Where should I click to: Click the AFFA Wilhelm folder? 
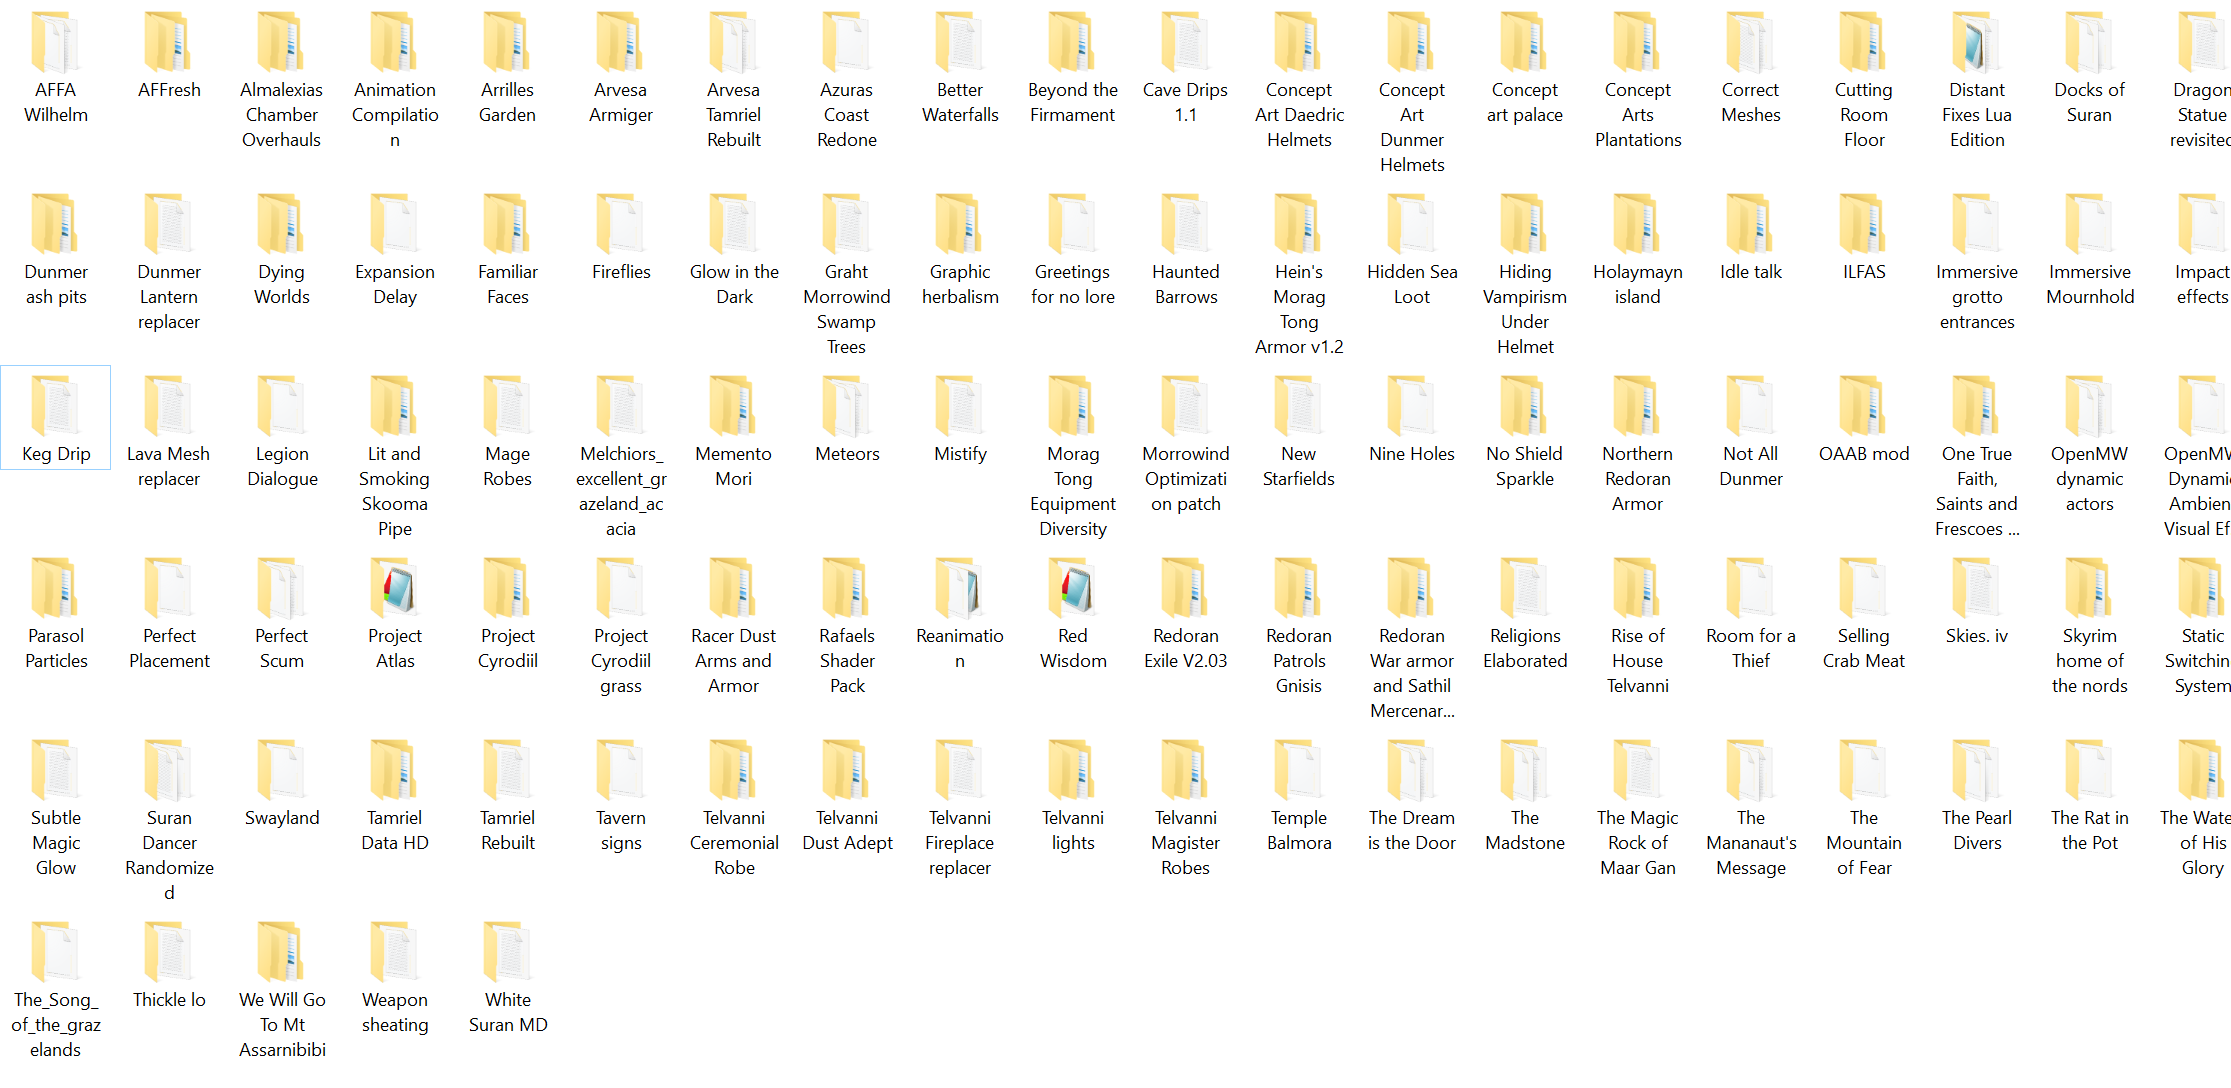(x=56, y=44)
